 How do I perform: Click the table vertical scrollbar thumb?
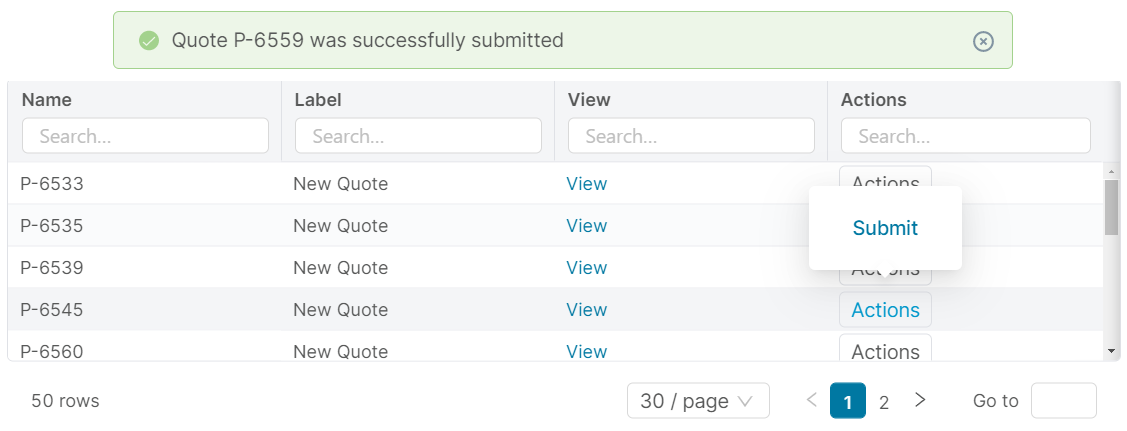[x=1111, y=207]
